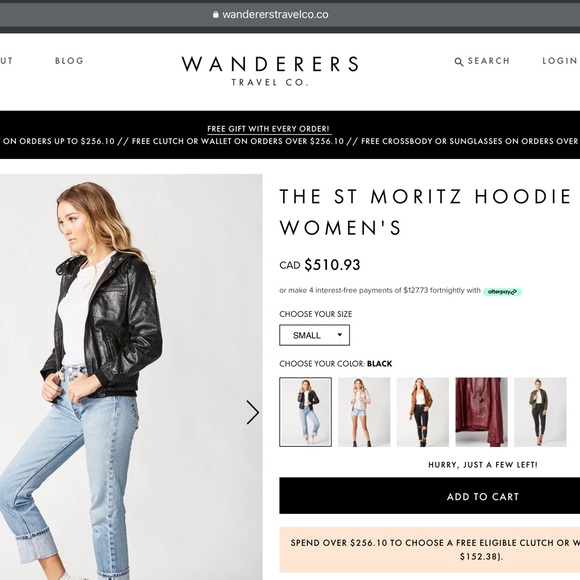Select the black jacket color swatch
580x580 pixels.
305,412
